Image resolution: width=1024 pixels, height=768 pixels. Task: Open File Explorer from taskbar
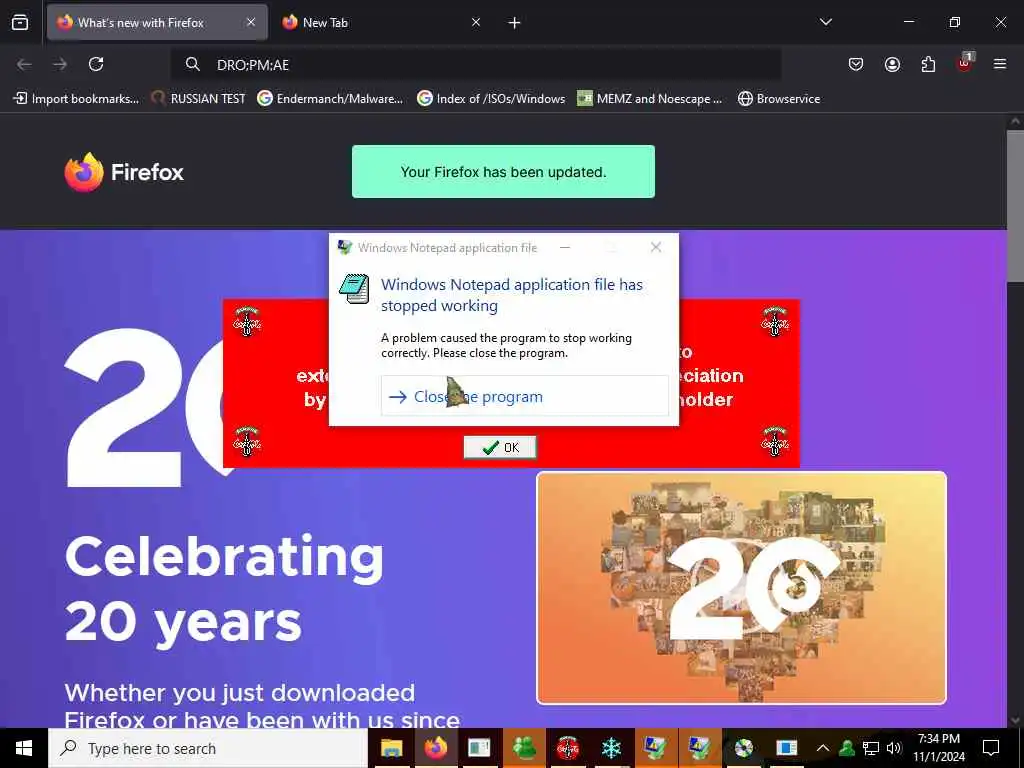tap(391, 748)
